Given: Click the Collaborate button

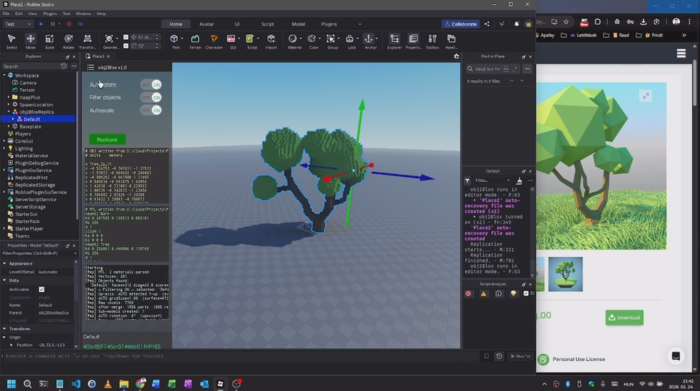Looking at the screenshot, I should (460, 24).
